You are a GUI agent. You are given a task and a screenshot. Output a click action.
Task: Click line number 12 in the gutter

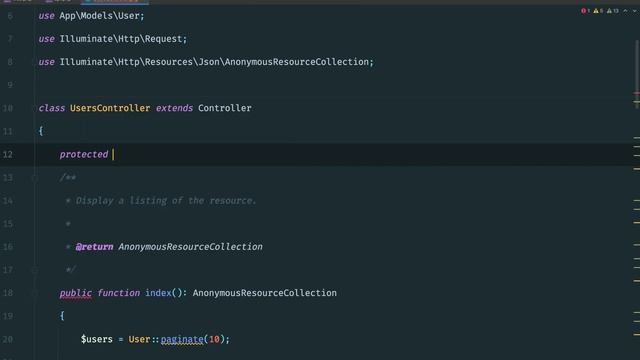click(x=8, y=154)
